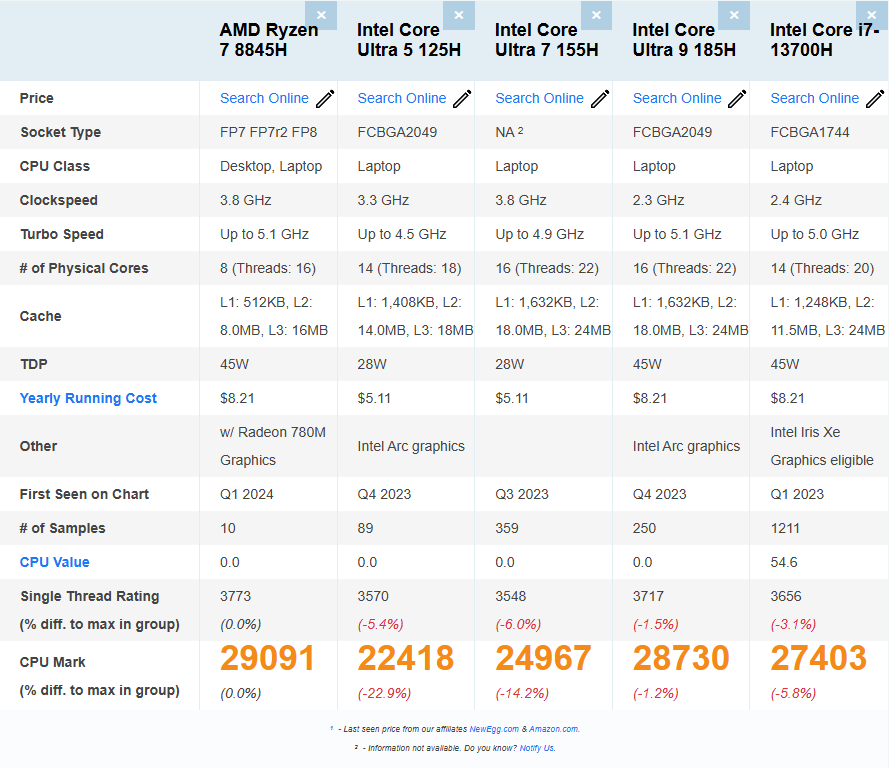This screenshot has height=768, width=889.
Task: Remove Intel Core Ultra 9 185H column
Action: click(x=734, y=15)
